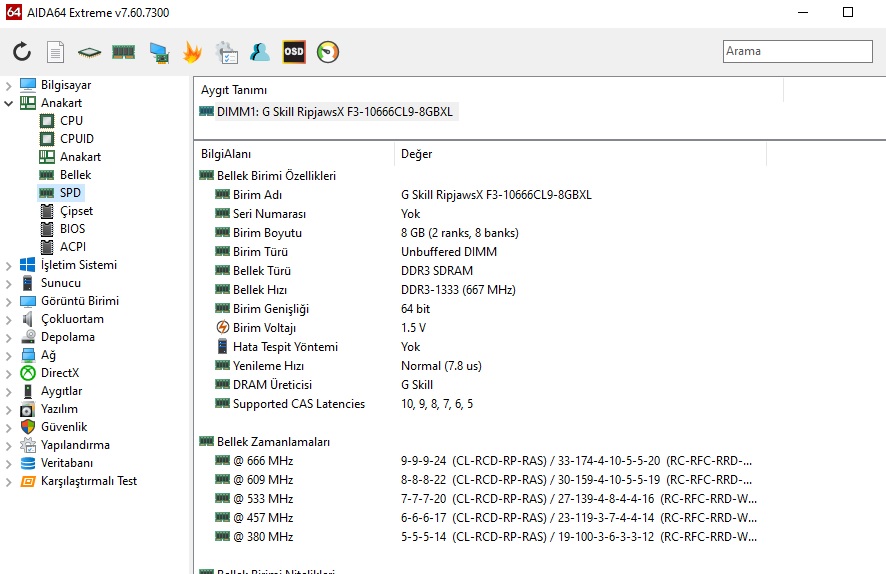Select the DIMM1 G Skill RipjawsX device row
Image resolution: width=886 pixels, height=574 pixels.
pyautogui.click(x=327, y=112)
